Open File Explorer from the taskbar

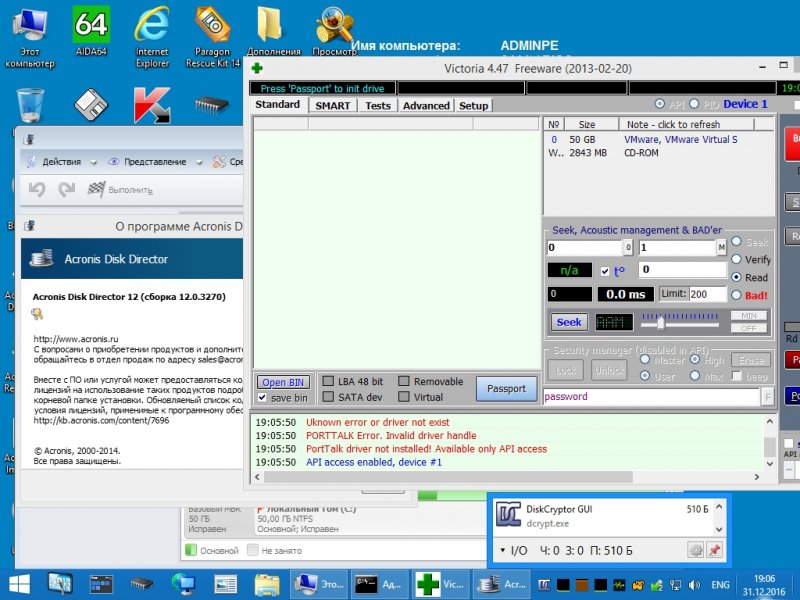point(267,584)
